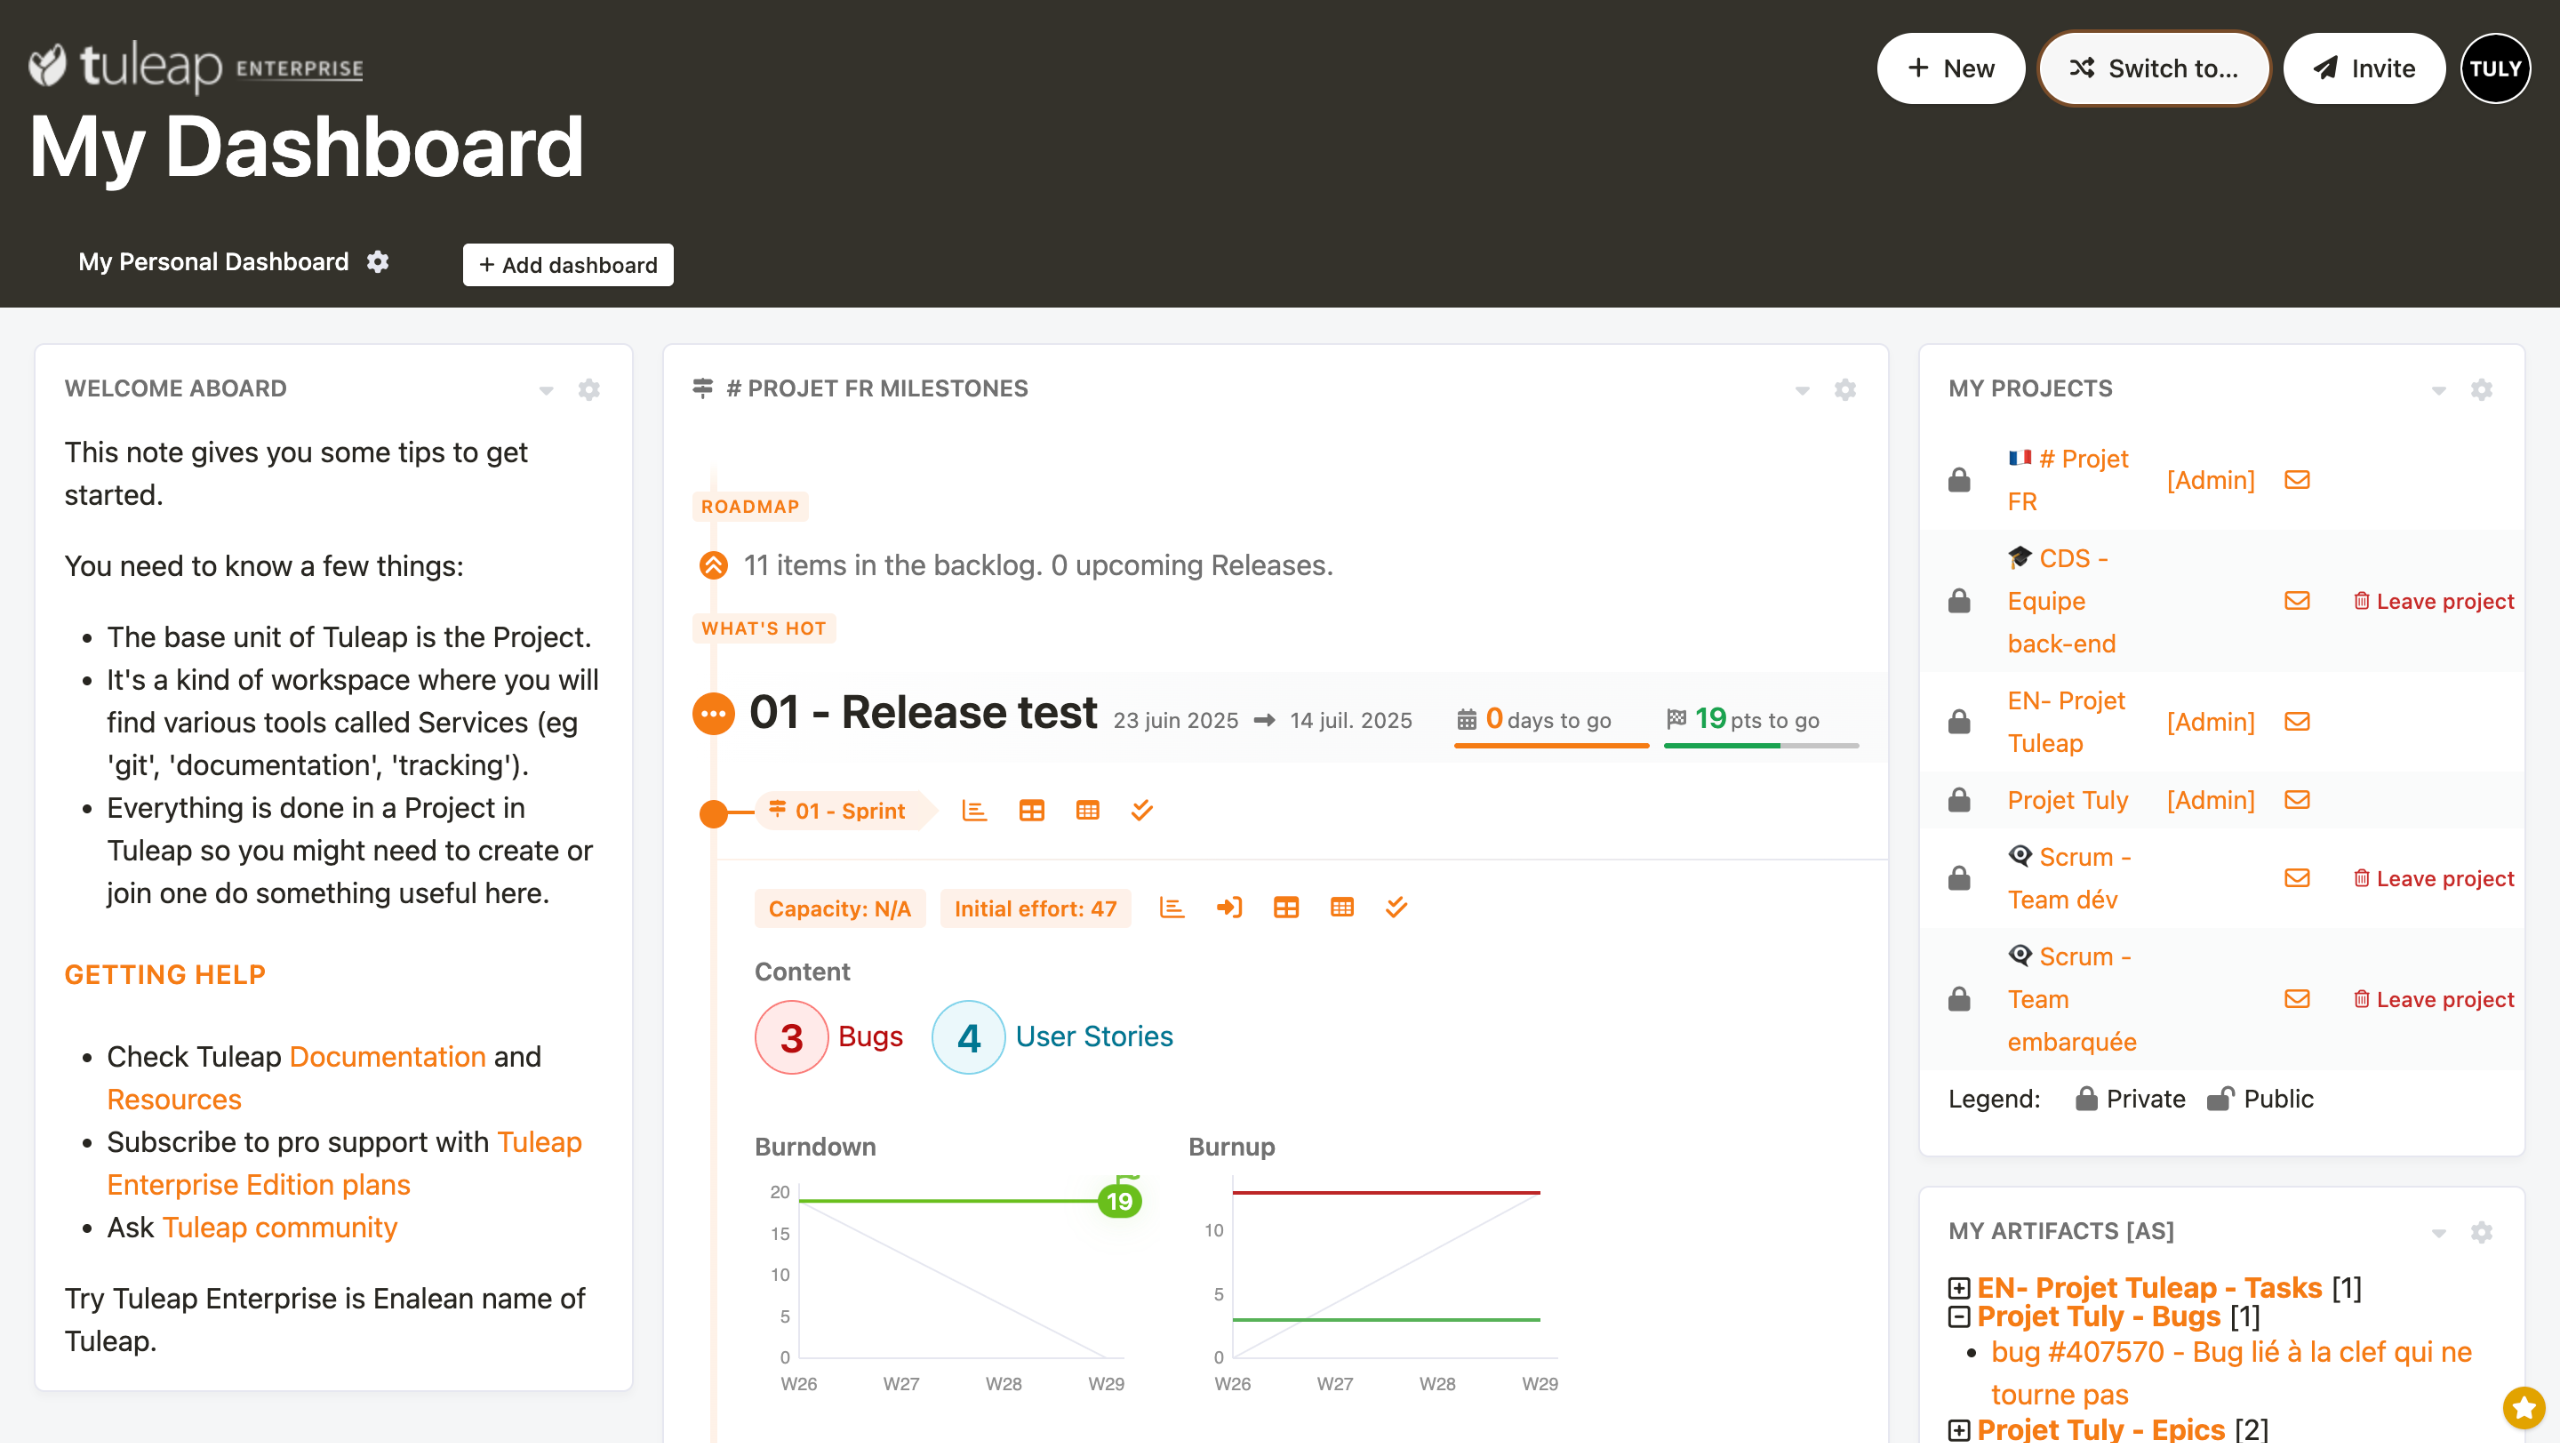Viewport: 2560px width, 1443px height.
Task: Click the test checkmark icon beside 01 - Sprint
Action: [1142, 810]
